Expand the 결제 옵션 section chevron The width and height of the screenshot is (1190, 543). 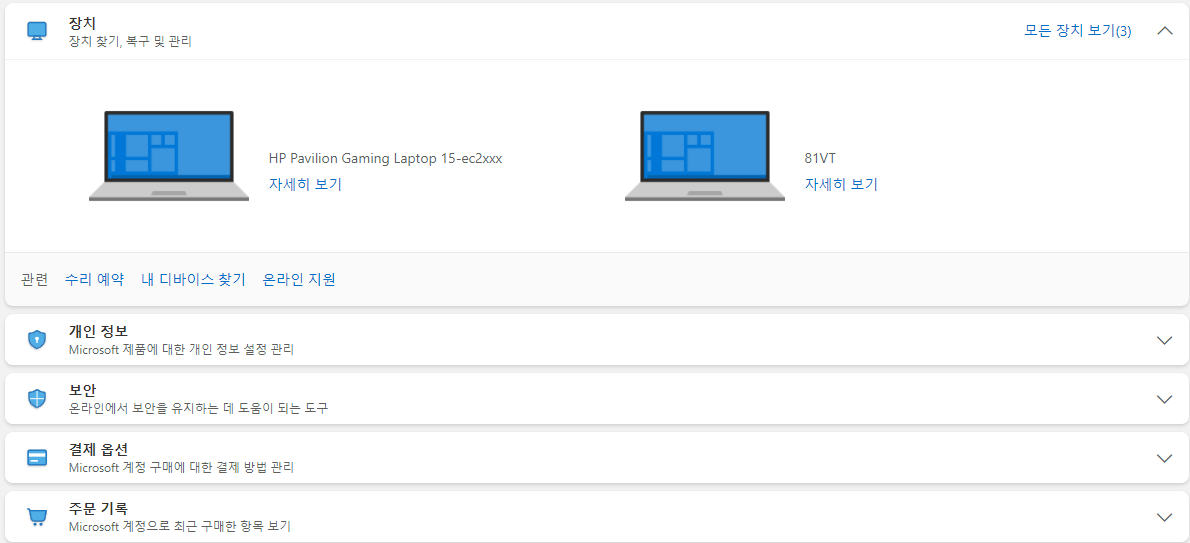click(x=1165, y=458)
